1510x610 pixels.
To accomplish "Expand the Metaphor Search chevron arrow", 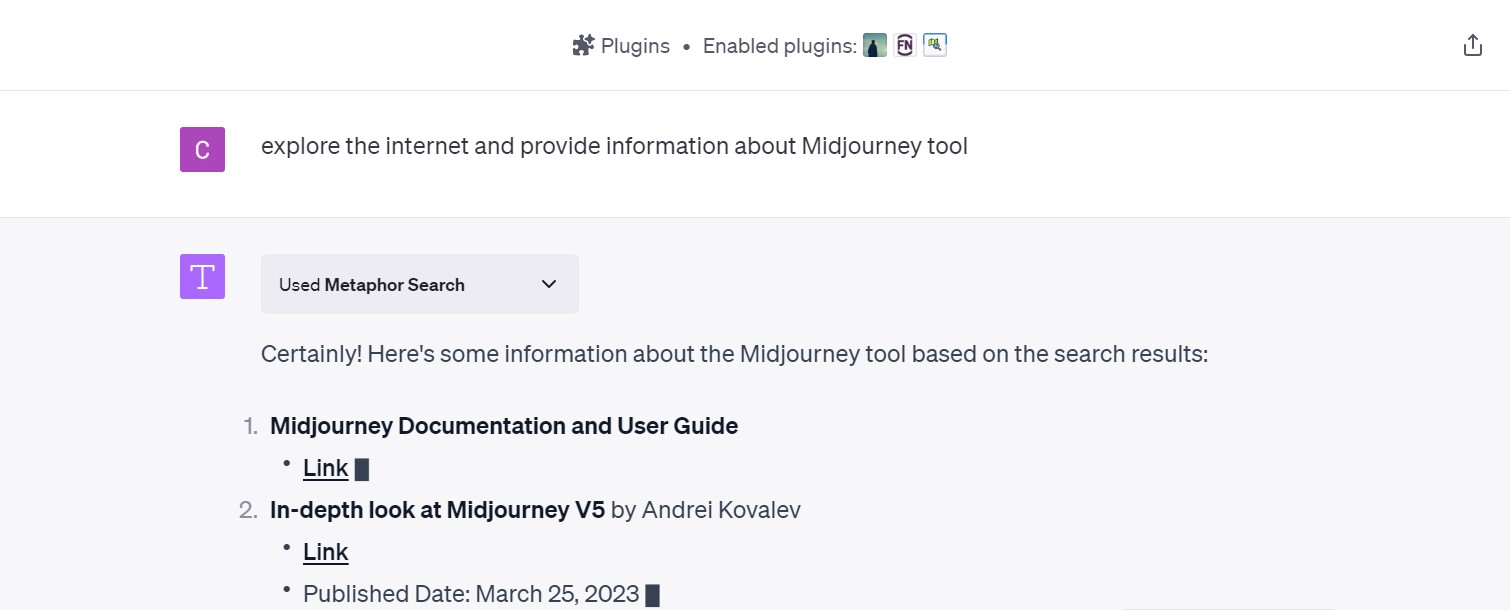I will (x=549, y=285).
